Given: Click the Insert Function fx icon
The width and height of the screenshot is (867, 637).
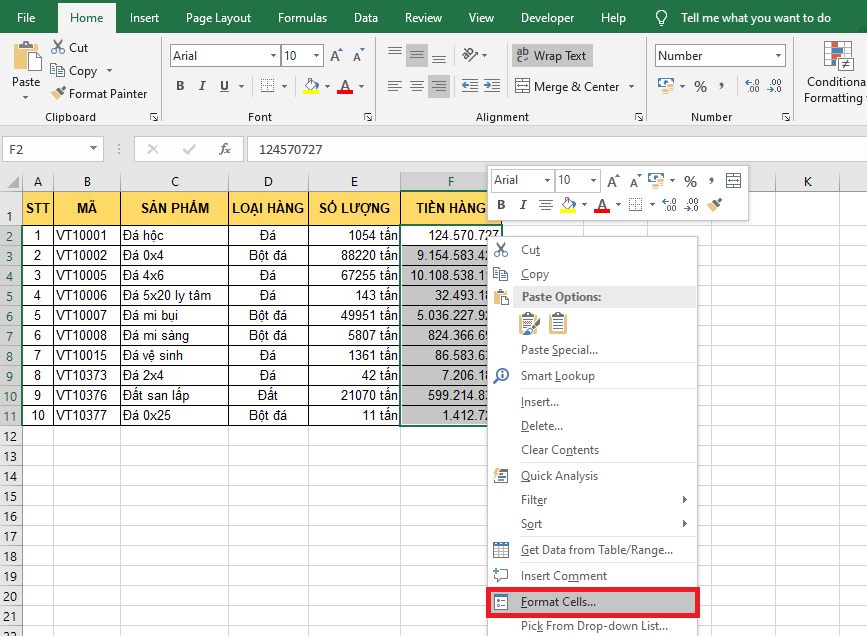Looking at the screenshot, I should coord(225,149).
